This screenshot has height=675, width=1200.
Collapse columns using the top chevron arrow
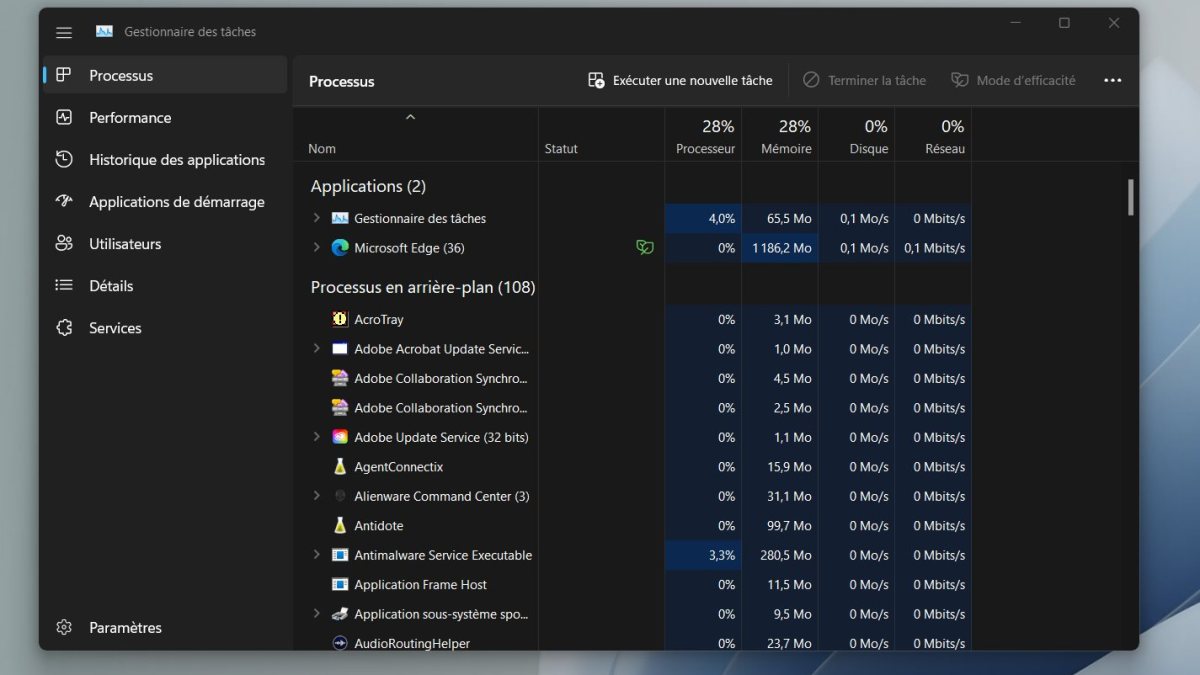point(410,118)
